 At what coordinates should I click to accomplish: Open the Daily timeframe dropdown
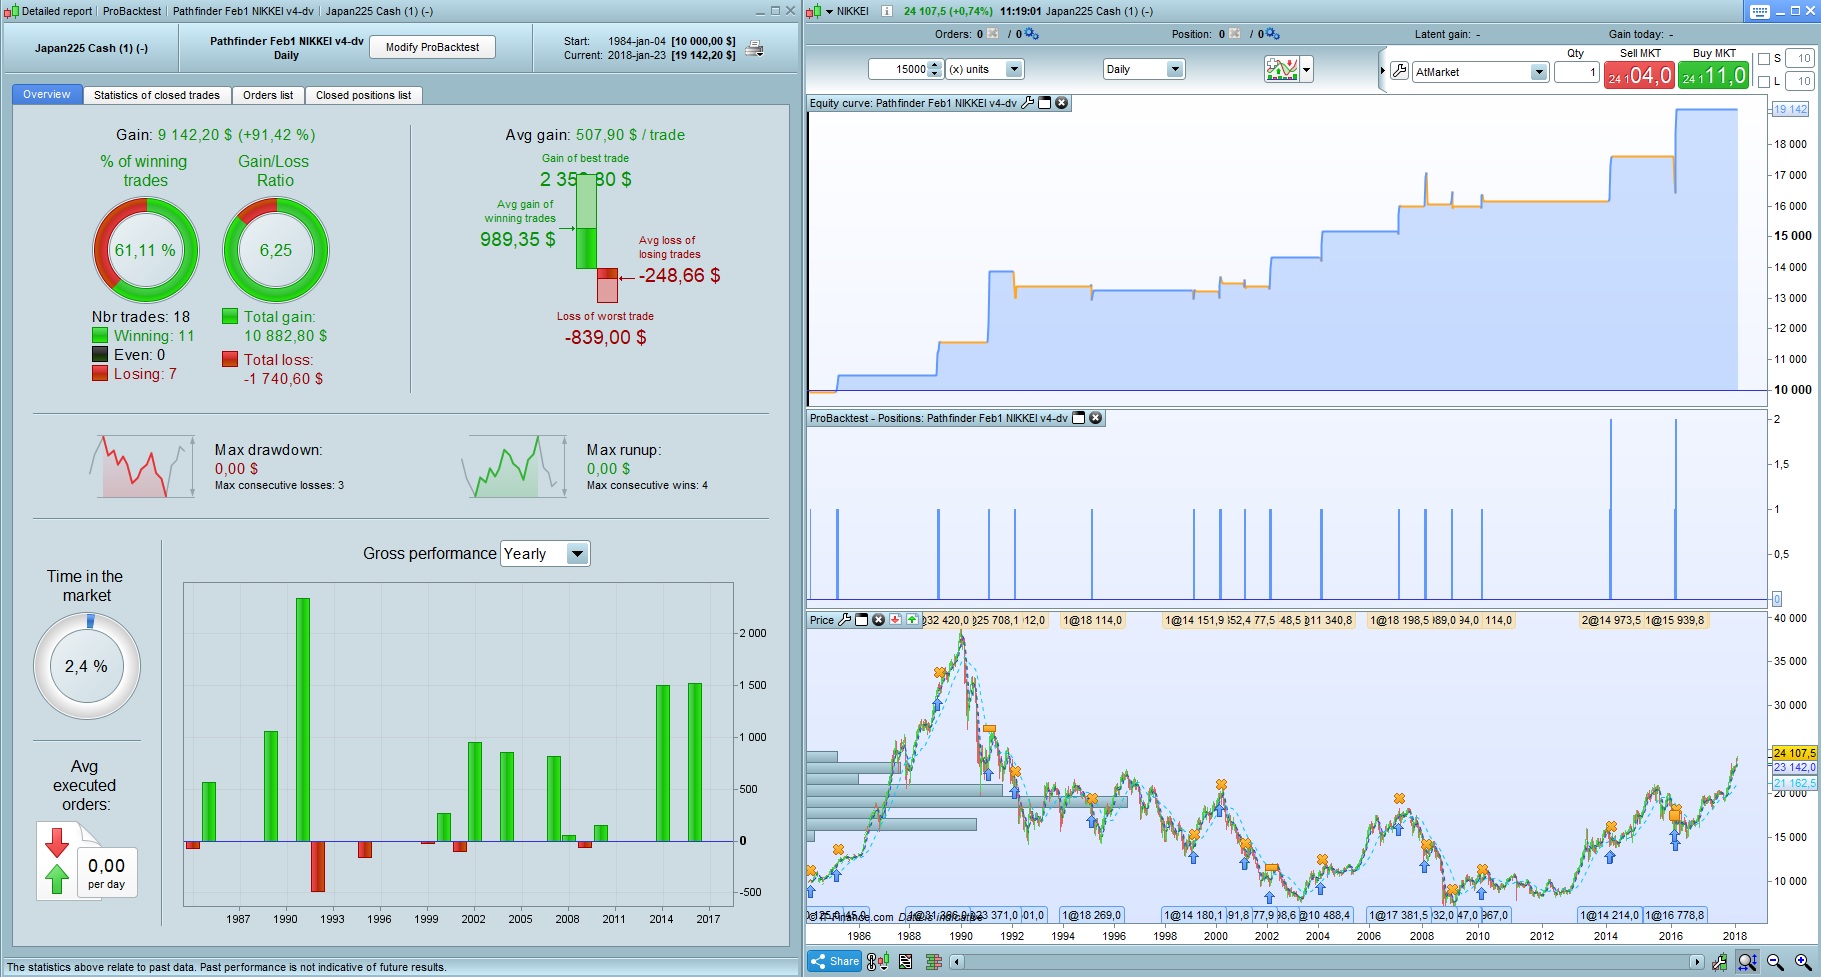pyautogui.click(x=1143, y=69)
